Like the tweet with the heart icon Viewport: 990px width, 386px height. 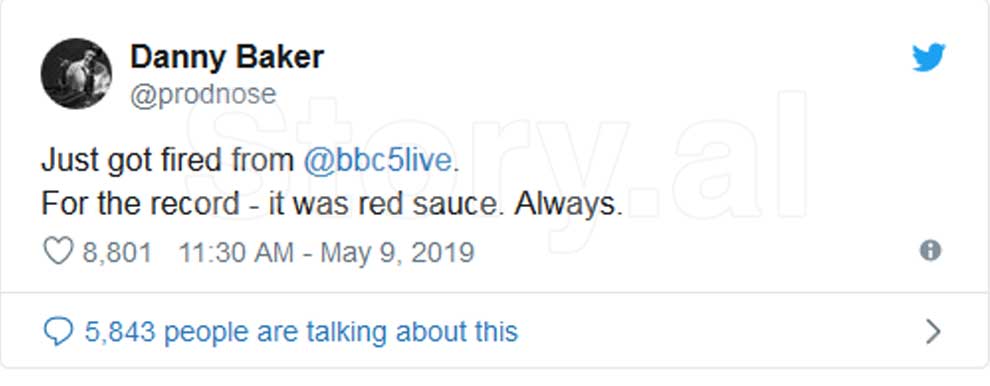click(x=57, y=253)
